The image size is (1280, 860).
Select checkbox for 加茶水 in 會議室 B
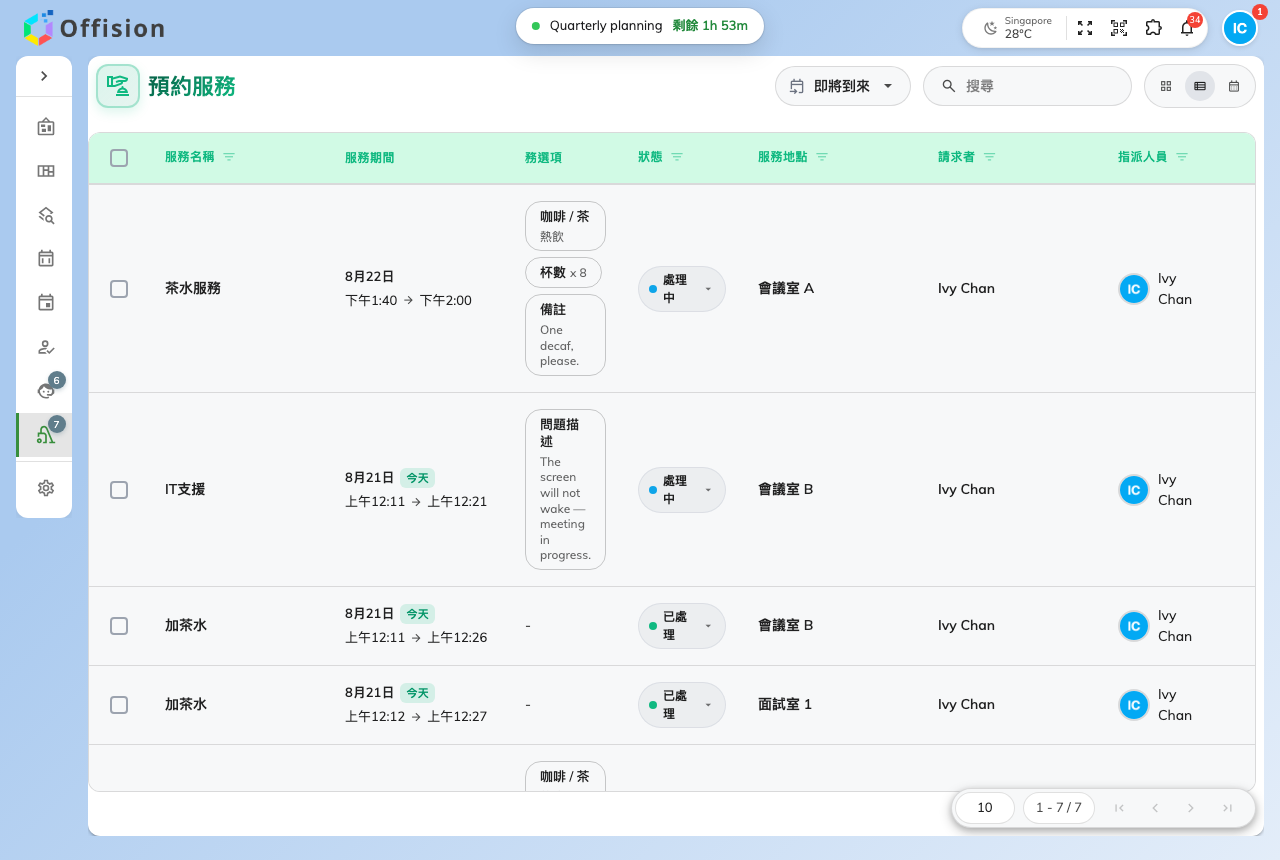pyautogui.click(x=119, y=626)
